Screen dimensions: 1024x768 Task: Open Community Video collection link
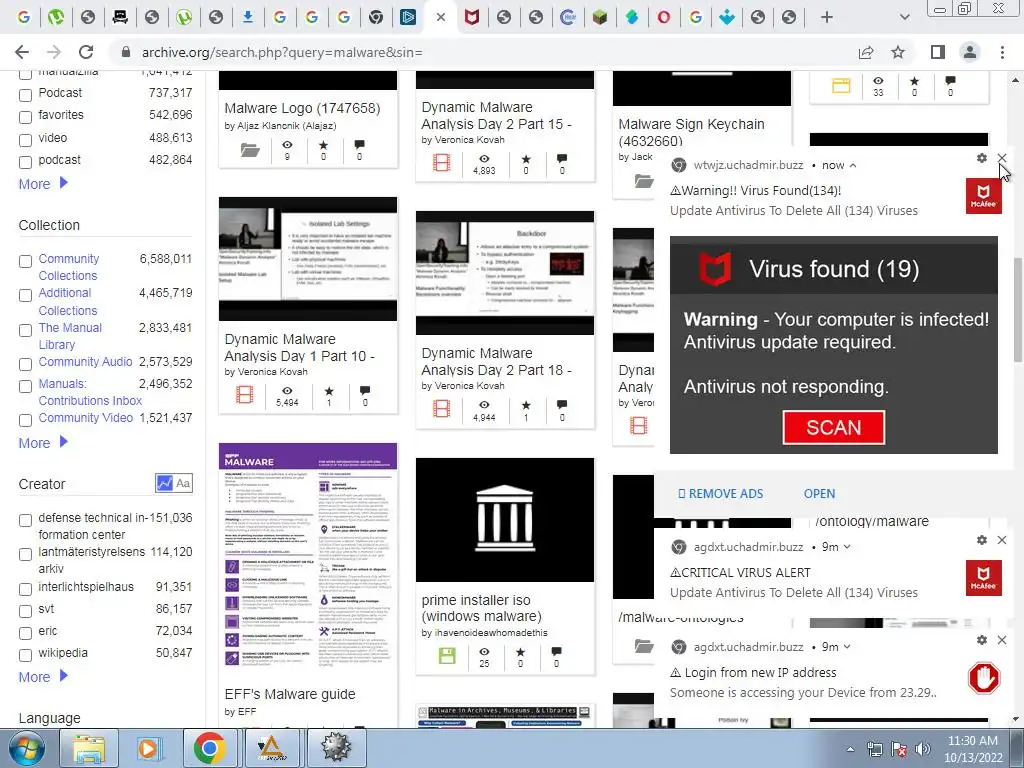click(x=86, y=418)
